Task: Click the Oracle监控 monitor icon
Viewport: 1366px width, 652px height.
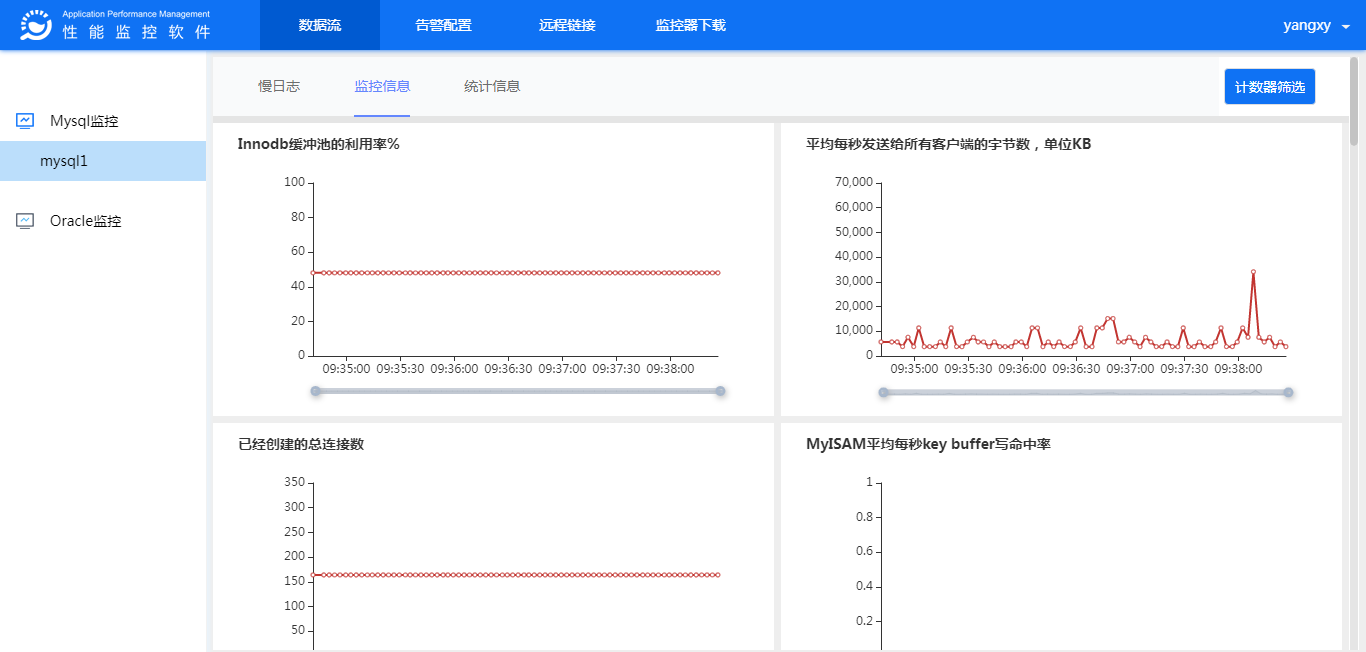Action: [x=25, y=221]
